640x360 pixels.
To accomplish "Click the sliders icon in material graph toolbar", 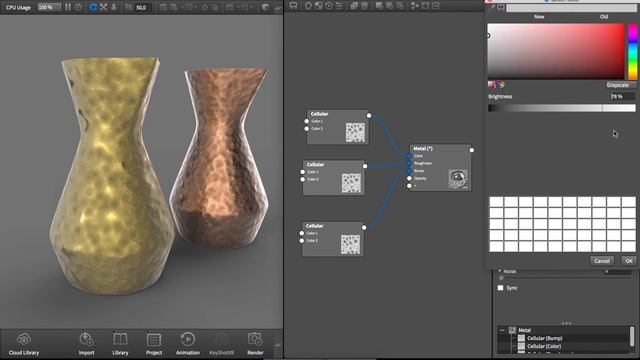I will pyautogui.click(x=339, y=5).
